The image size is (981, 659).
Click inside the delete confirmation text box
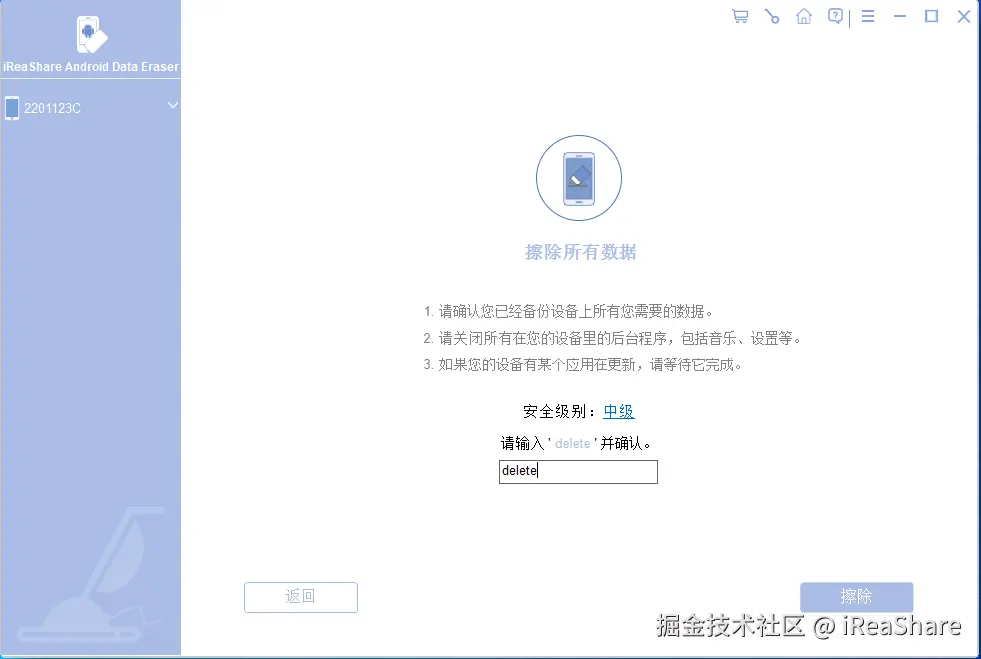click(578, 471)
